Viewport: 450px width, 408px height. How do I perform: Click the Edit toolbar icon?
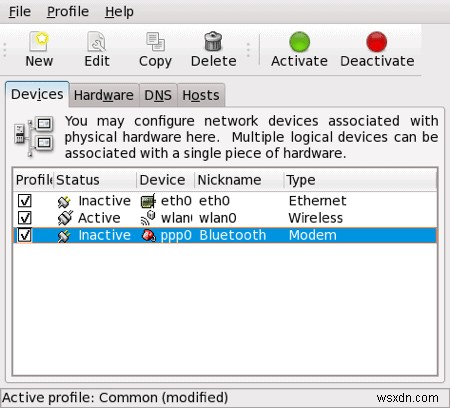pos(96,41)
